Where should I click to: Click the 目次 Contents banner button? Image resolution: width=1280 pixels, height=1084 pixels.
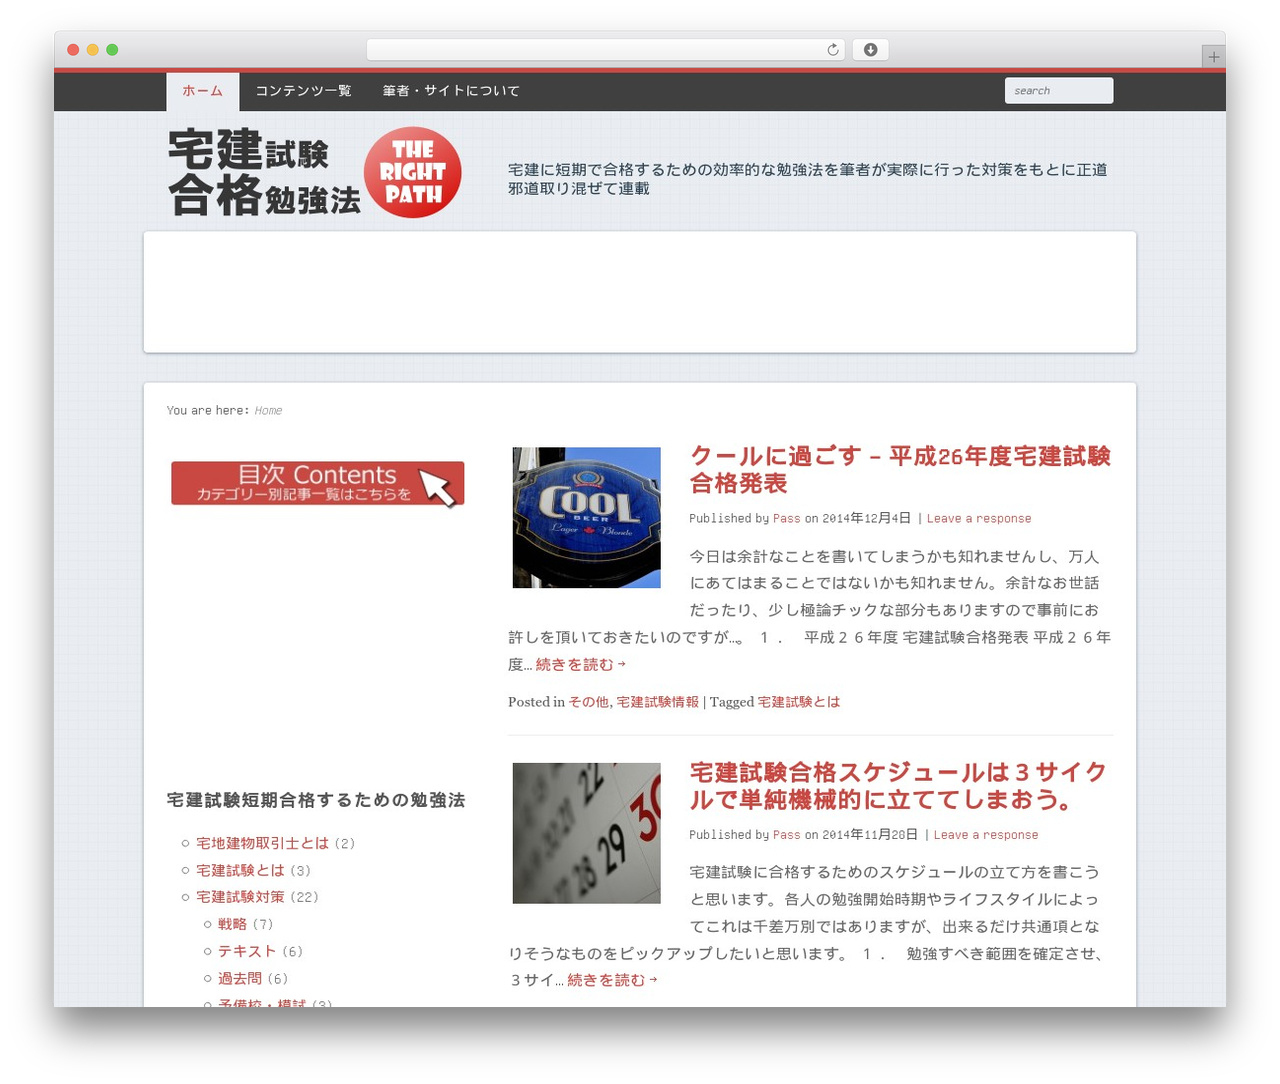317,483
